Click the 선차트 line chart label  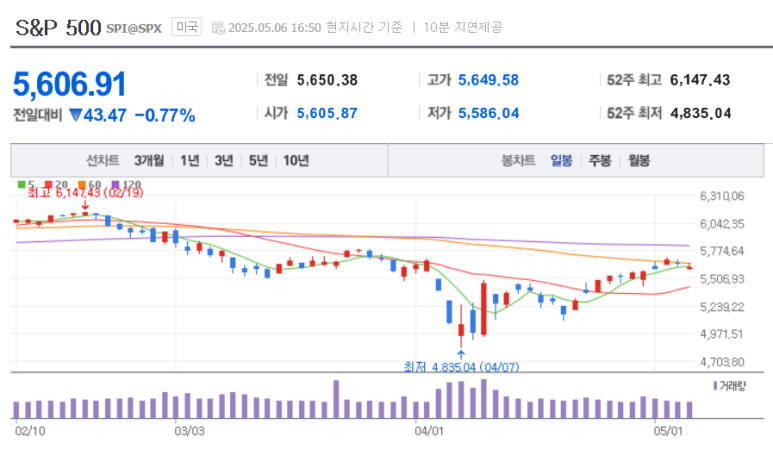pyautogui.click(x=103, y=160)
